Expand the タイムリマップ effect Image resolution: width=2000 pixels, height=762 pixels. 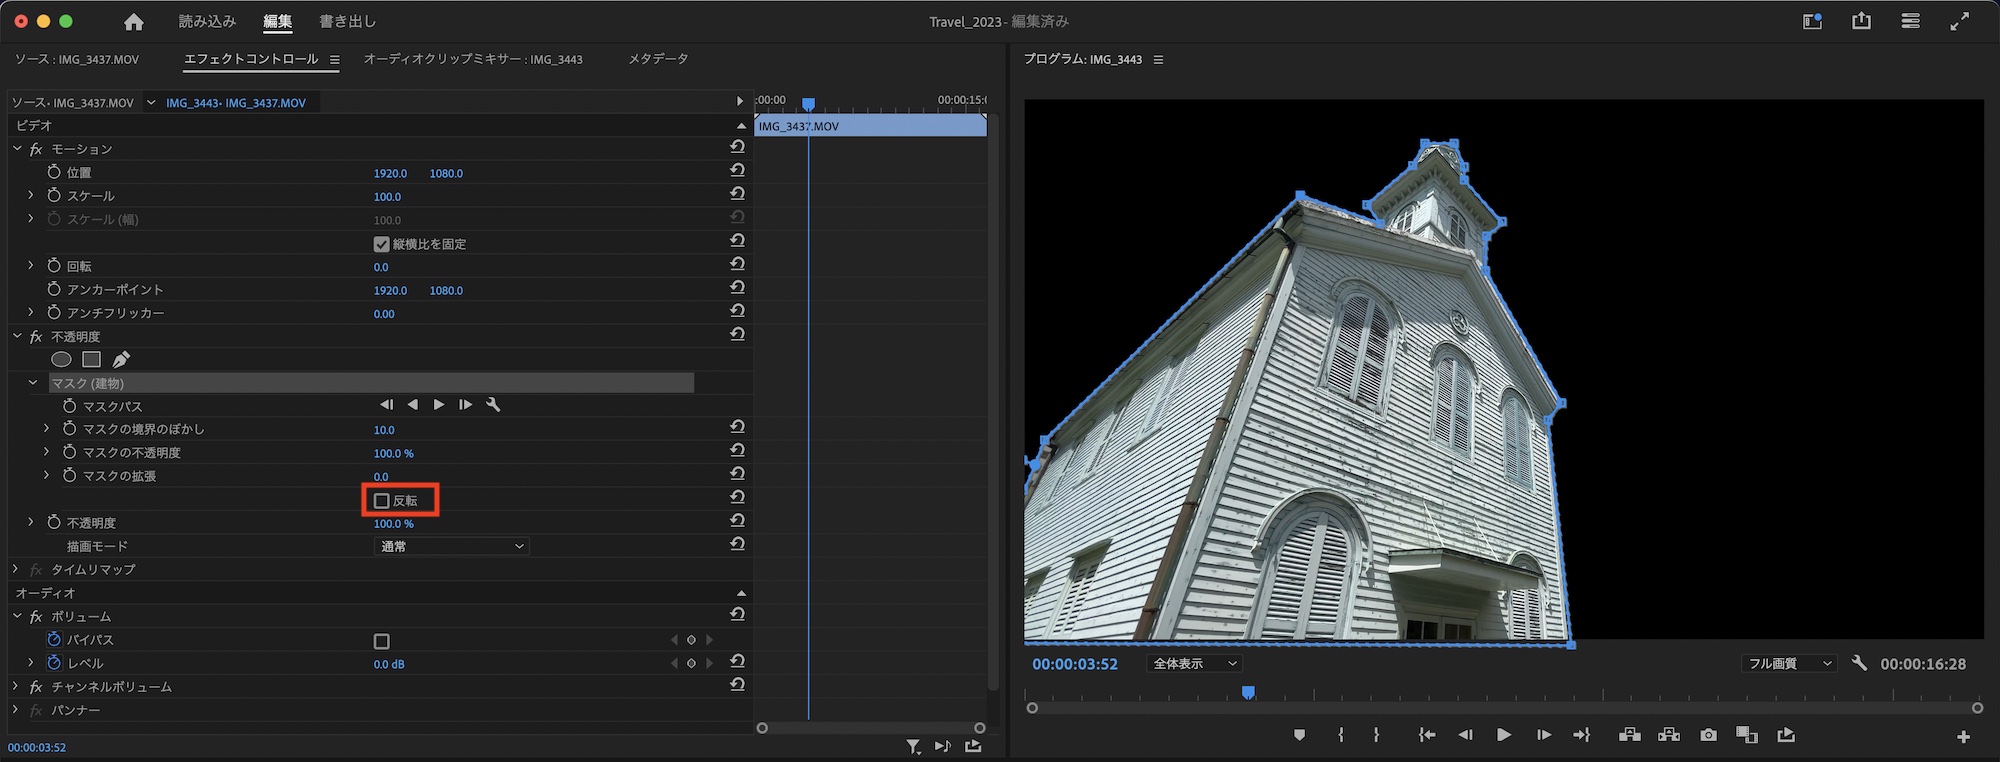(x=15, y=569)
